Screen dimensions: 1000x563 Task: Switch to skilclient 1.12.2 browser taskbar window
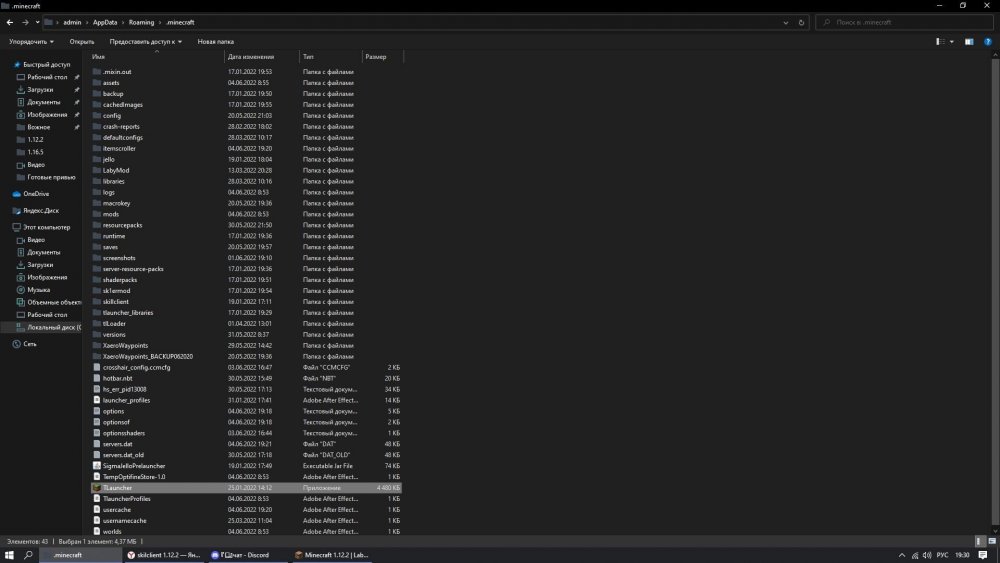tap(164, 555)
